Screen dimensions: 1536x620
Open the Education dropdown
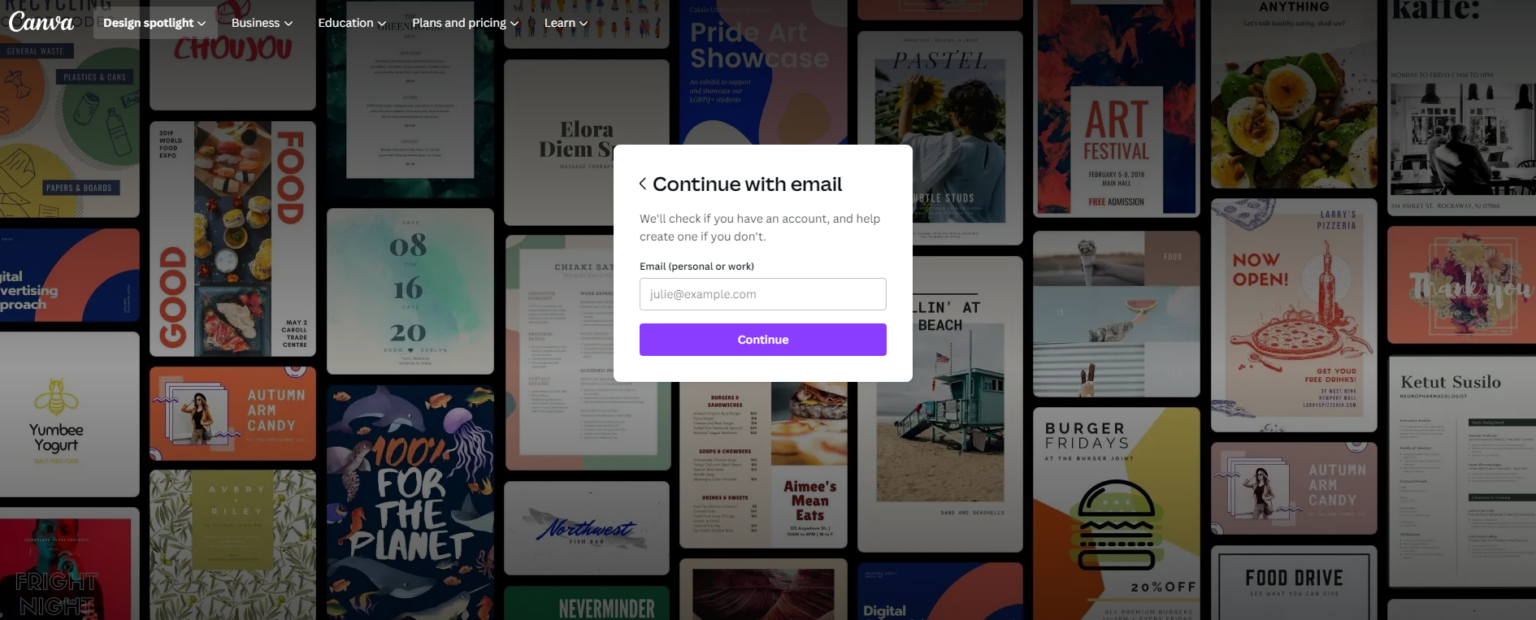coord(350,22)
